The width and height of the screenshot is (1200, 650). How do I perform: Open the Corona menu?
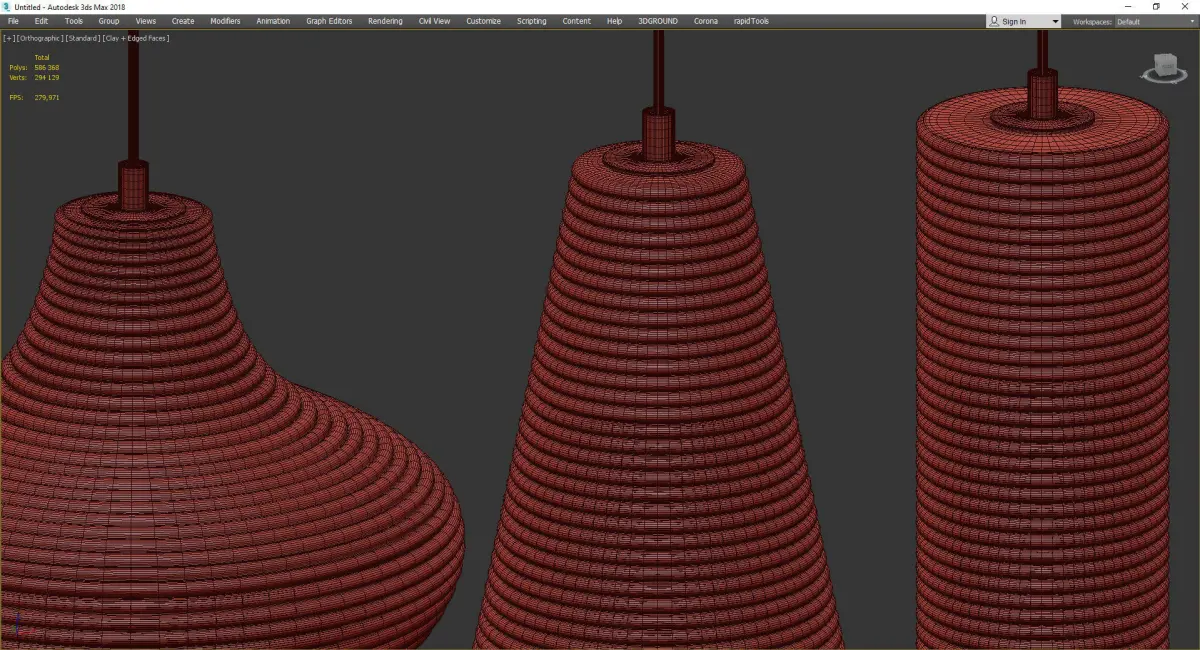[706, 21]
